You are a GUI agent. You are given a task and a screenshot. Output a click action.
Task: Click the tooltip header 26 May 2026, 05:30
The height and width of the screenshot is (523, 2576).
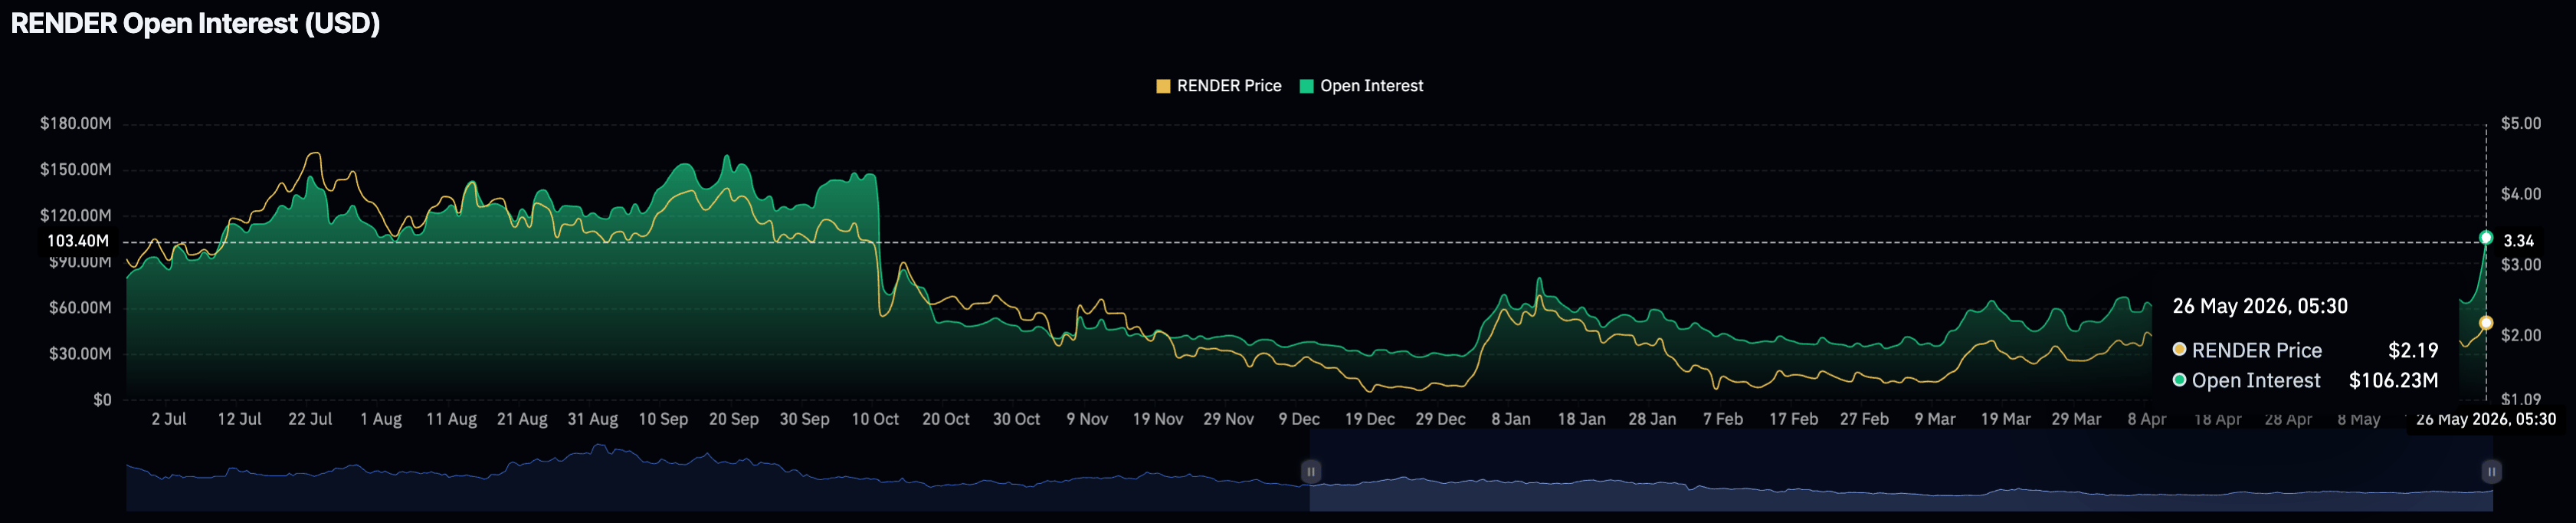[2260, 306]
